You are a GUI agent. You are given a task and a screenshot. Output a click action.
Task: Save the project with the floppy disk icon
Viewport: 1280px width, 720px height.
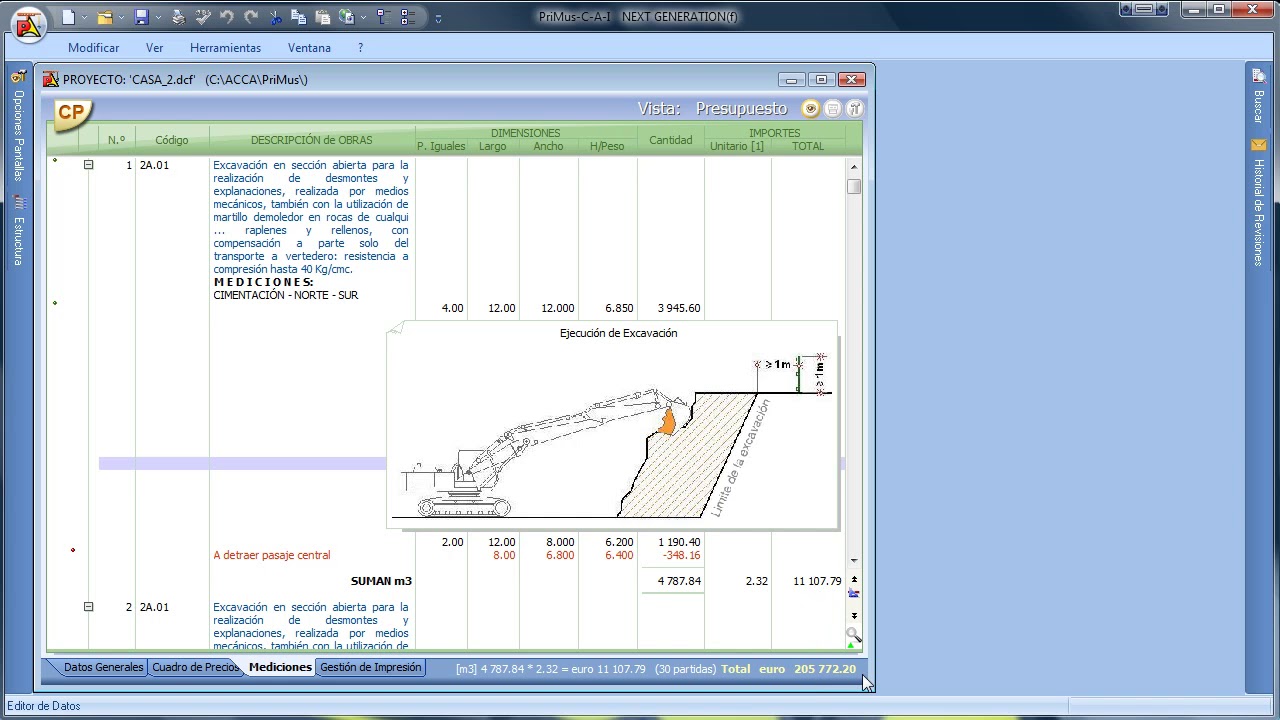point(142,17)
